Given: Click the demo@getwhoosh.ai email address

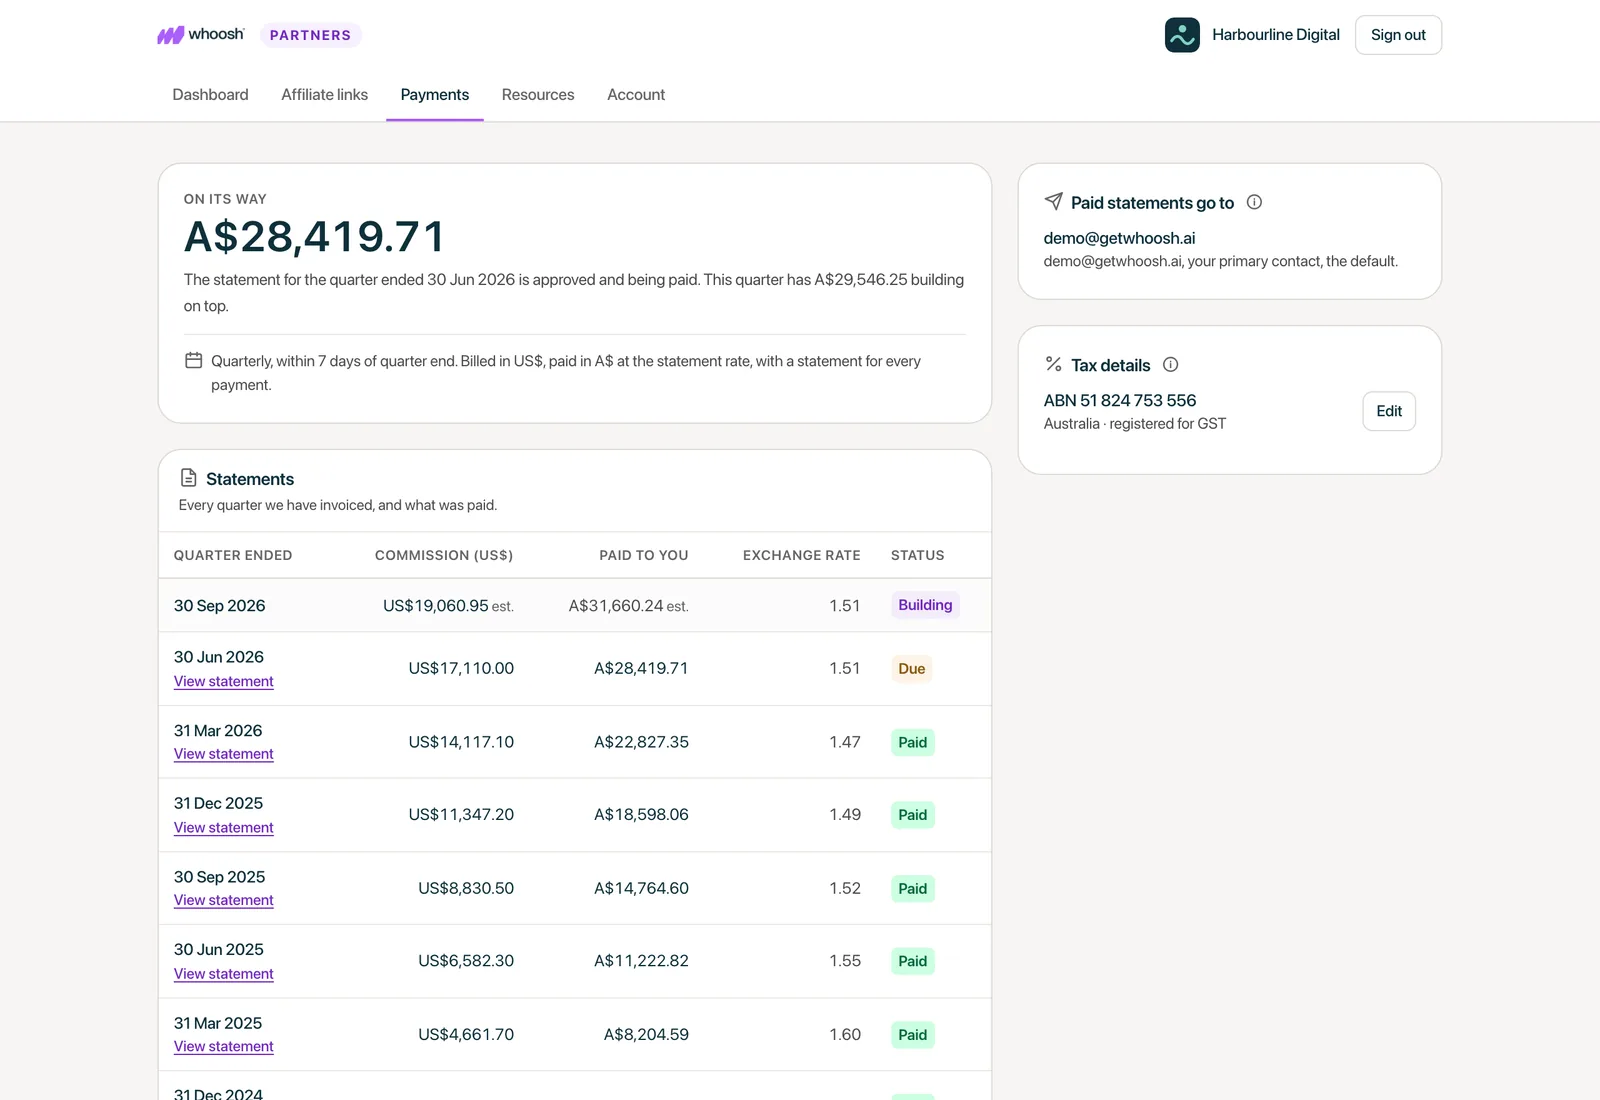Looking at the screenshot, I should pos(1119,238).
